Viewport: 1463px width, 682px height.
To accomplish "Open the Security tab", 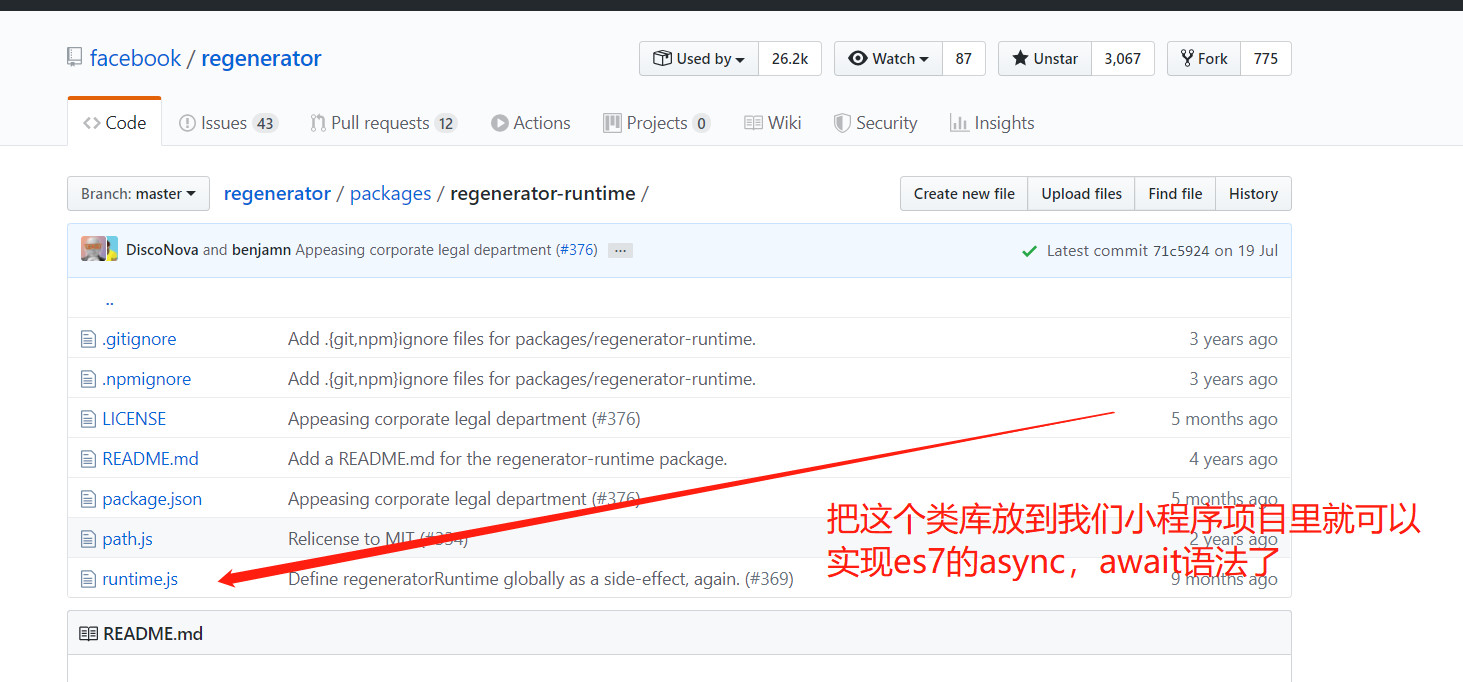I will click(x=875, y=123).
